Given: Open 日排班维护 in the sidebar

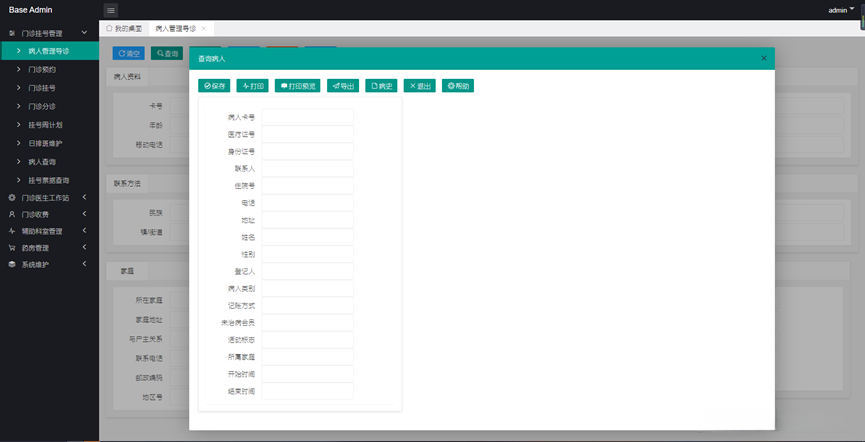Looking at the screenshot, I should click(50, 143).
